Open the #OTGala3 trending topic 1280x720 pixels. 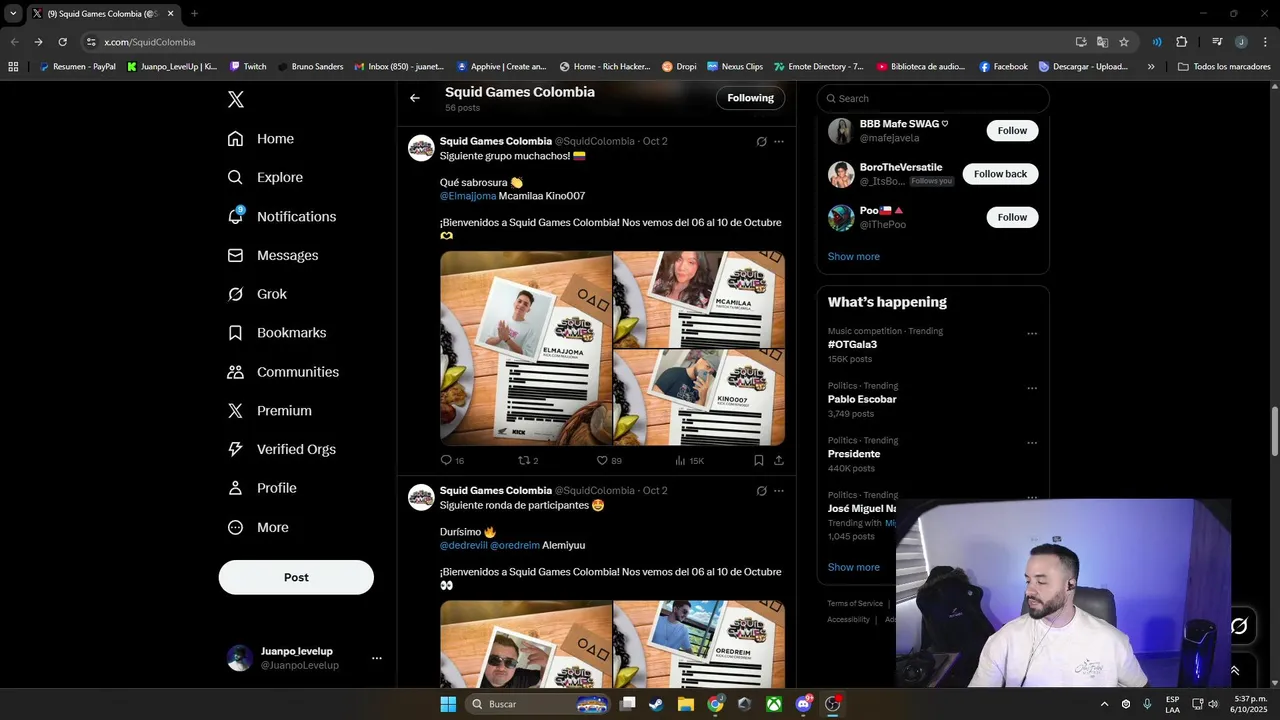point(852,345)
